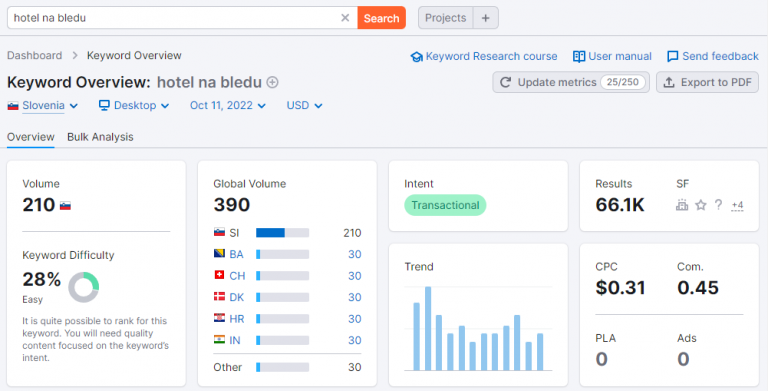Open the USD currency dropdown
This screenshot has height=391, width=768.
point(304,105)
